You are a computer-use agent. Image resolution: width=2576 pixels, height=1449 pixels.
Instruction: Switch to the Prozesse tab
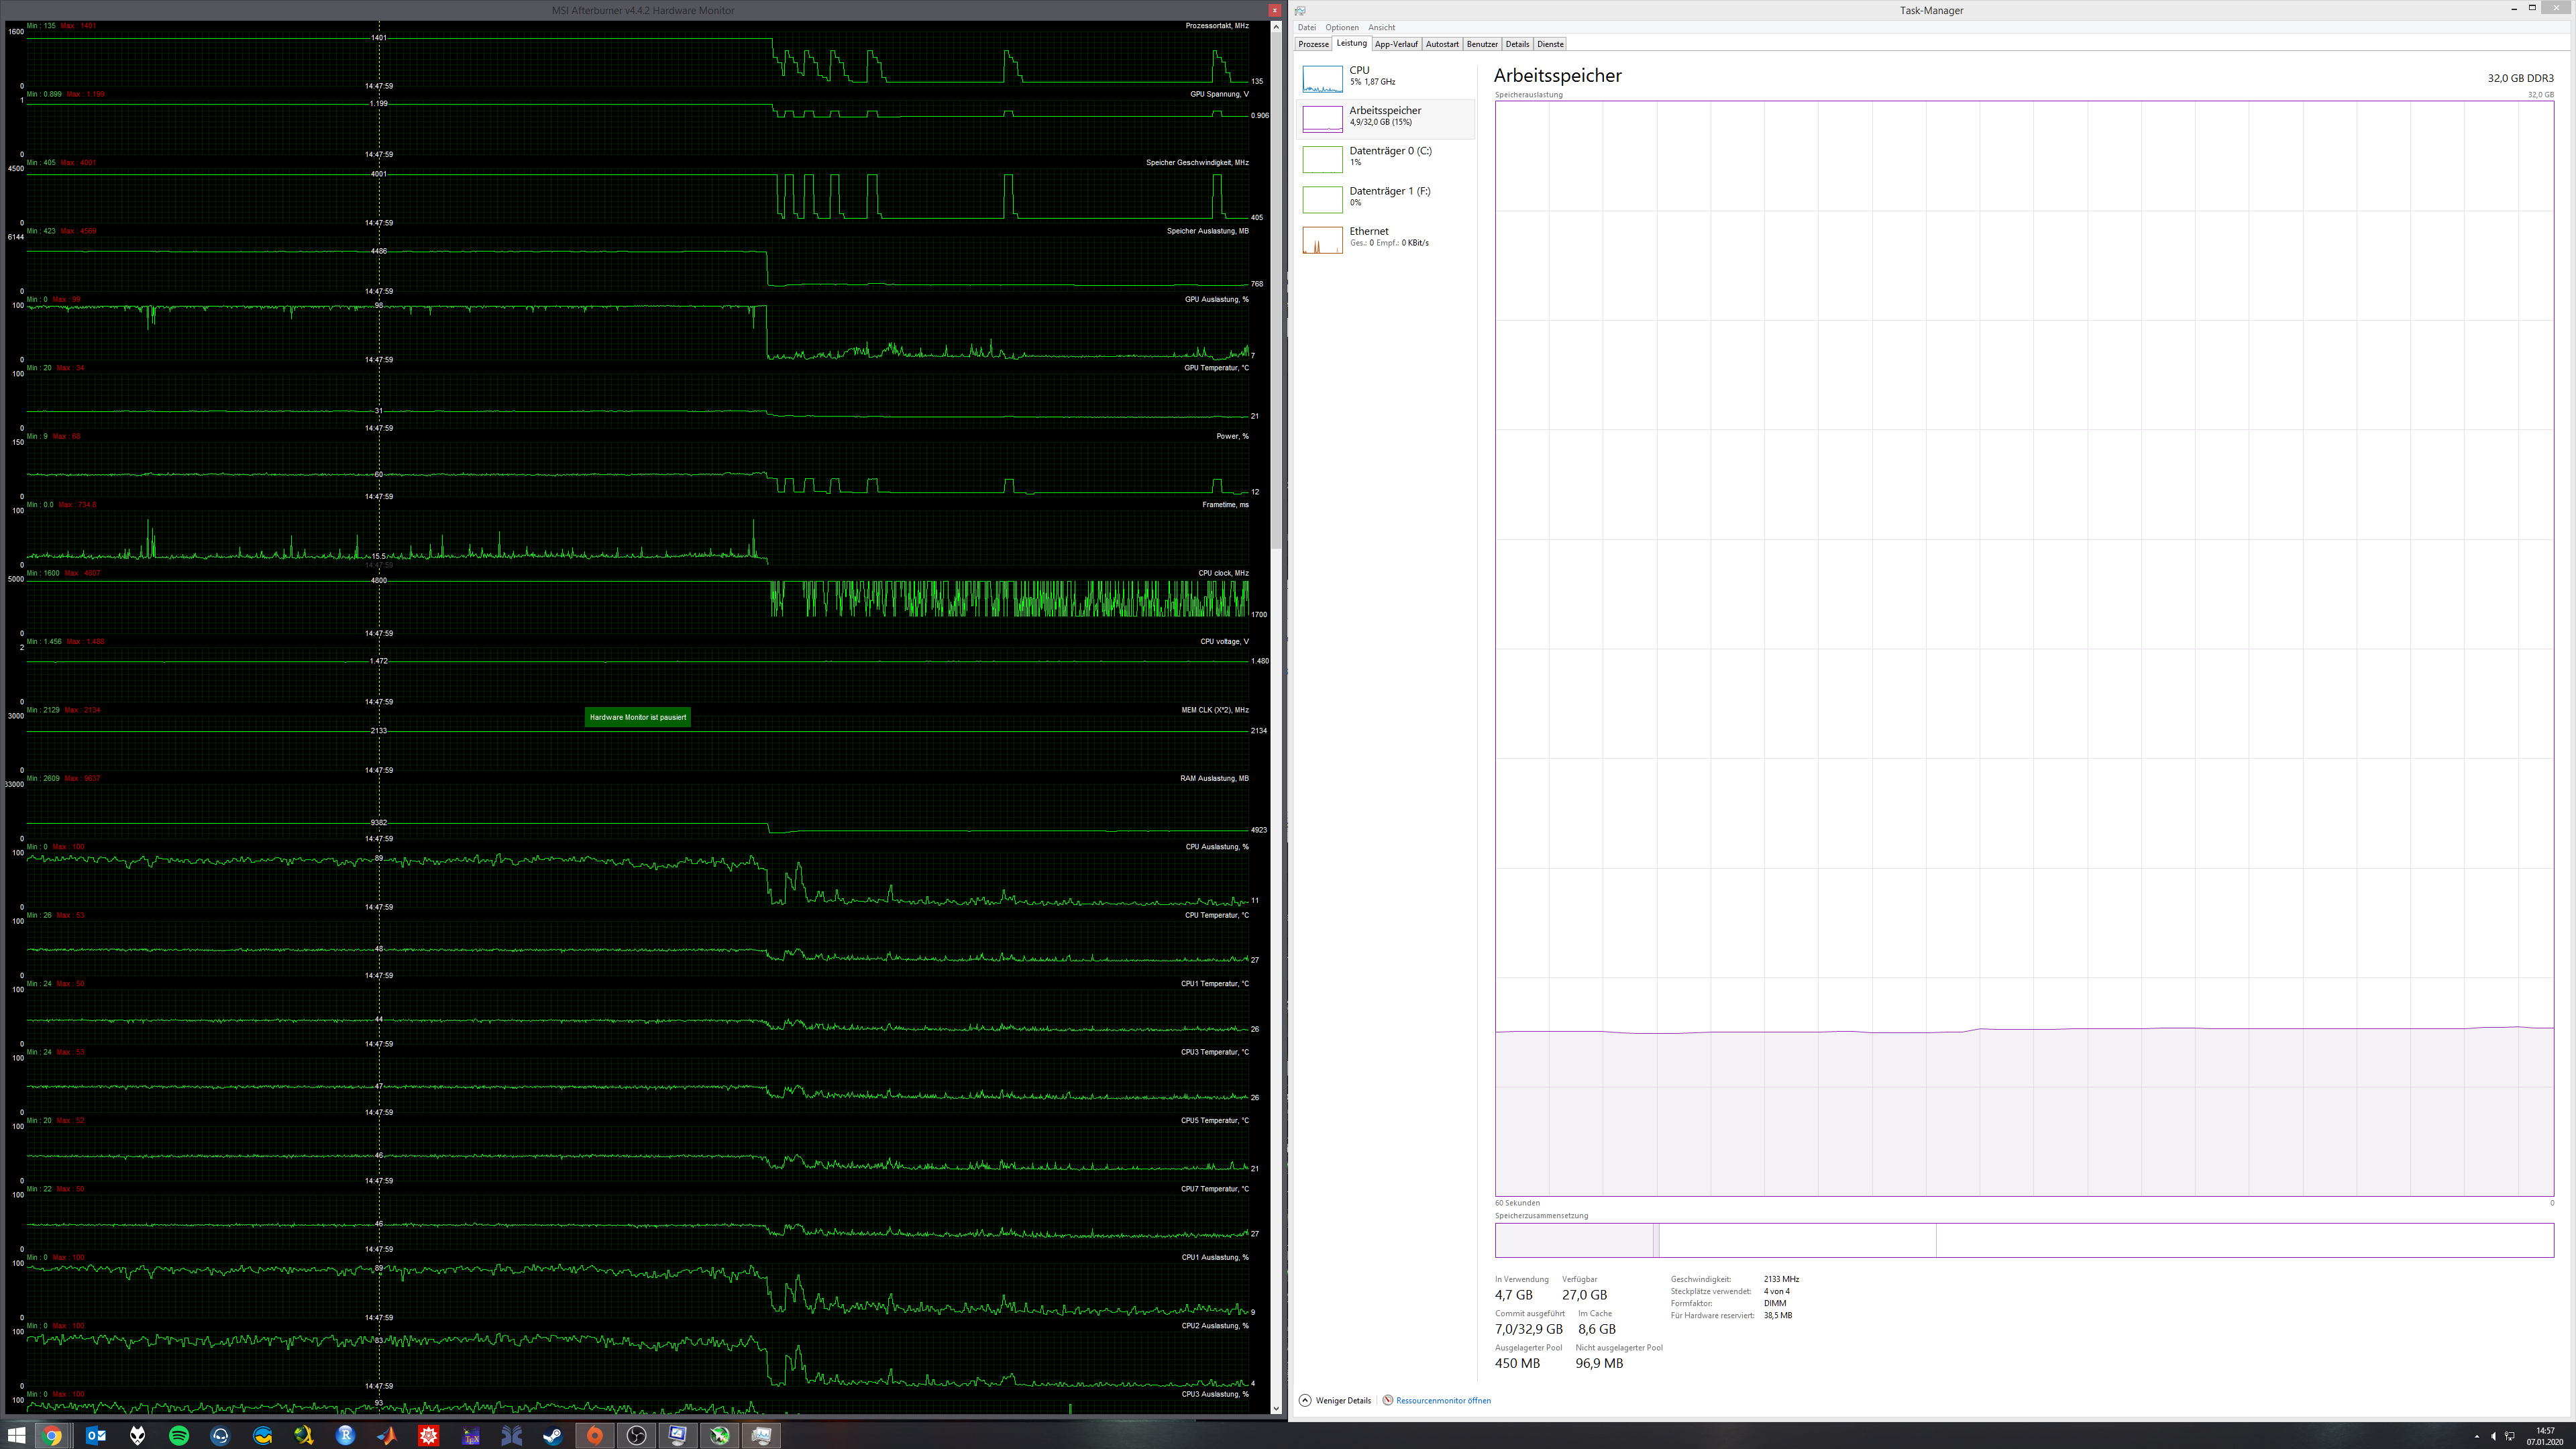click(1313, 44)
